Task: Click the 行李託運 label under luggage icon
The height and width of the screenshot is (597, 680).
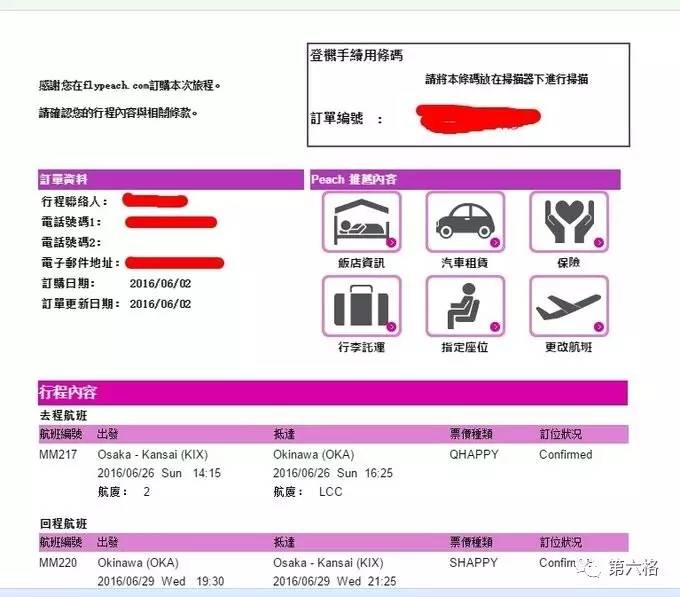Action: tap(361, 347)
